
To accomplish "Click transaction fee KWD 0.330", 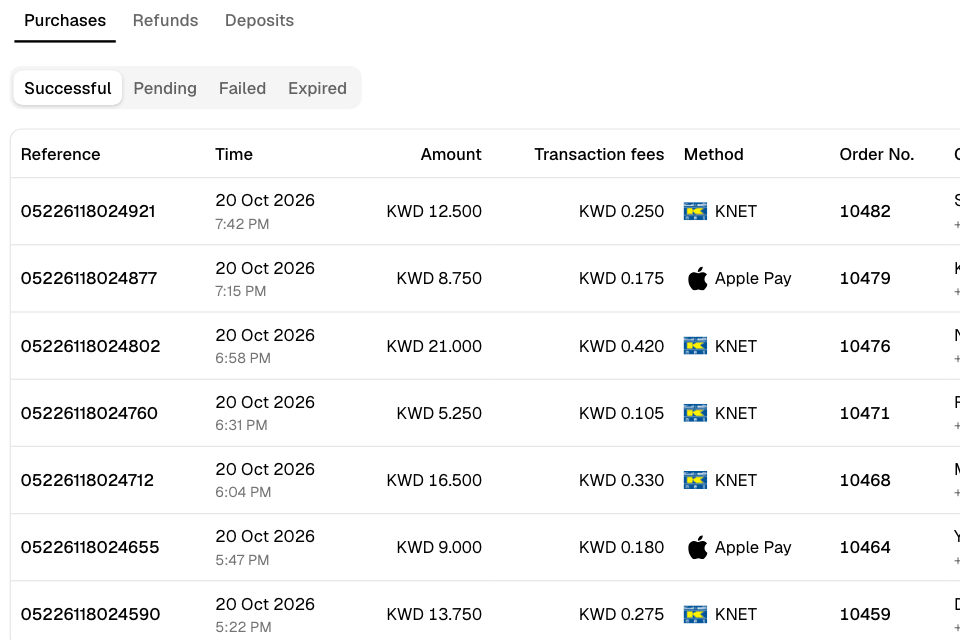I will point(621,480).
